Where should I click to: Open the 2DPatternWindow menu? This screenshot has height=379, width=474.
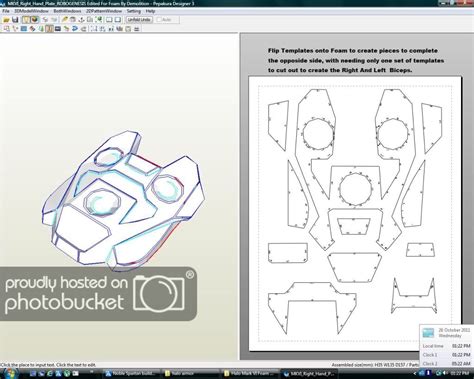[x=104, y=11]
